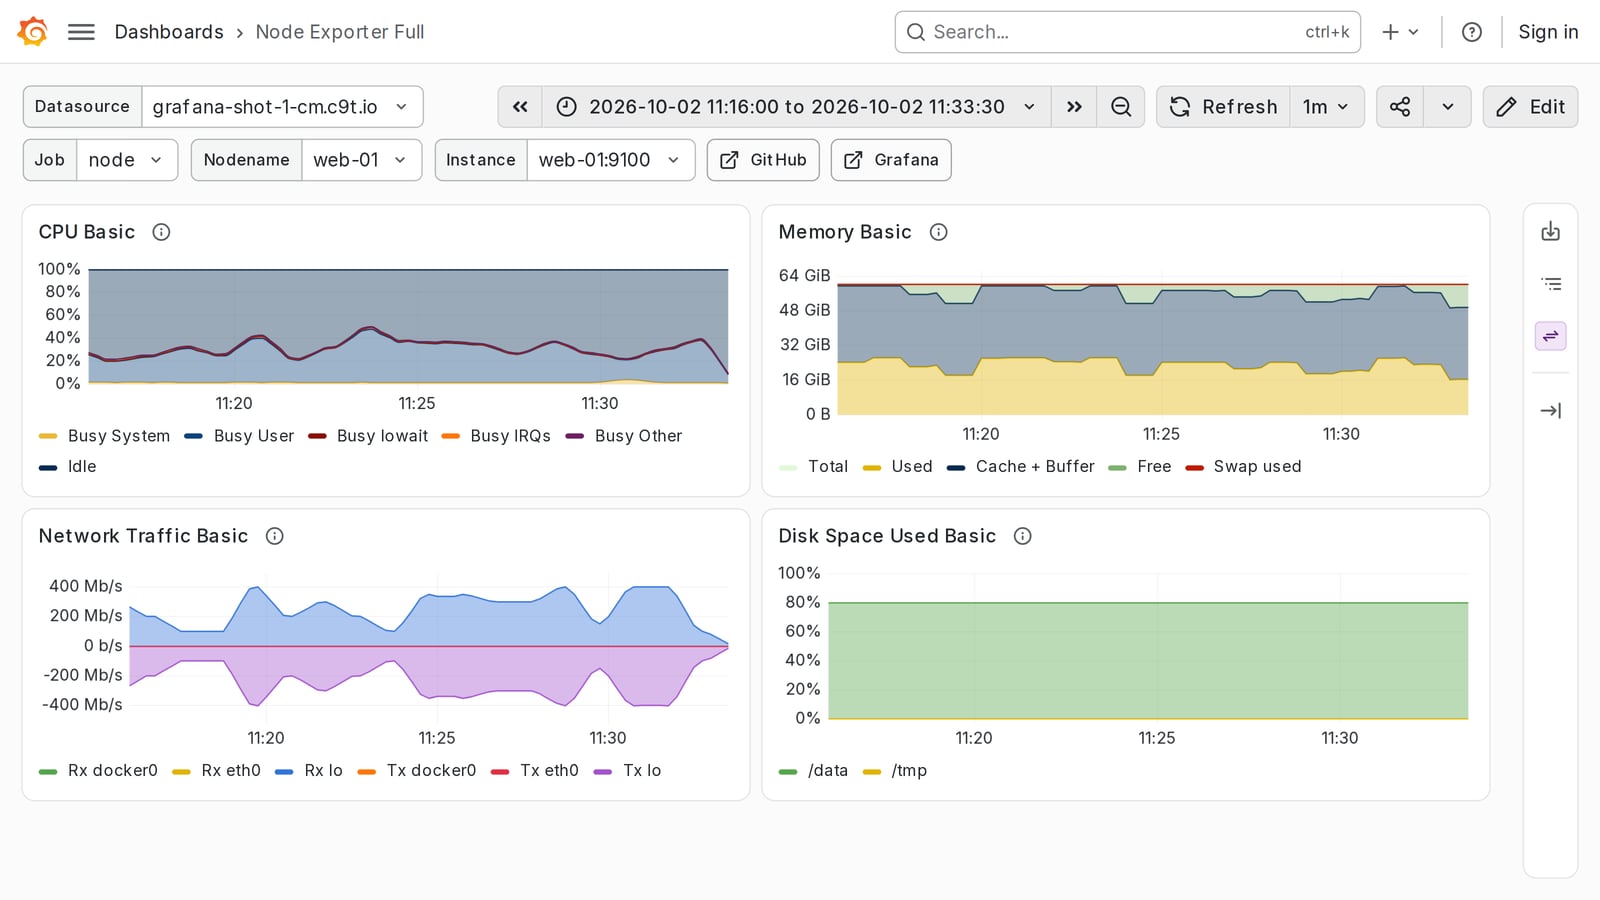Shift time range backward with double-left arrows
The height and width of the screenshot is (900, 1600).
[520, 107]
